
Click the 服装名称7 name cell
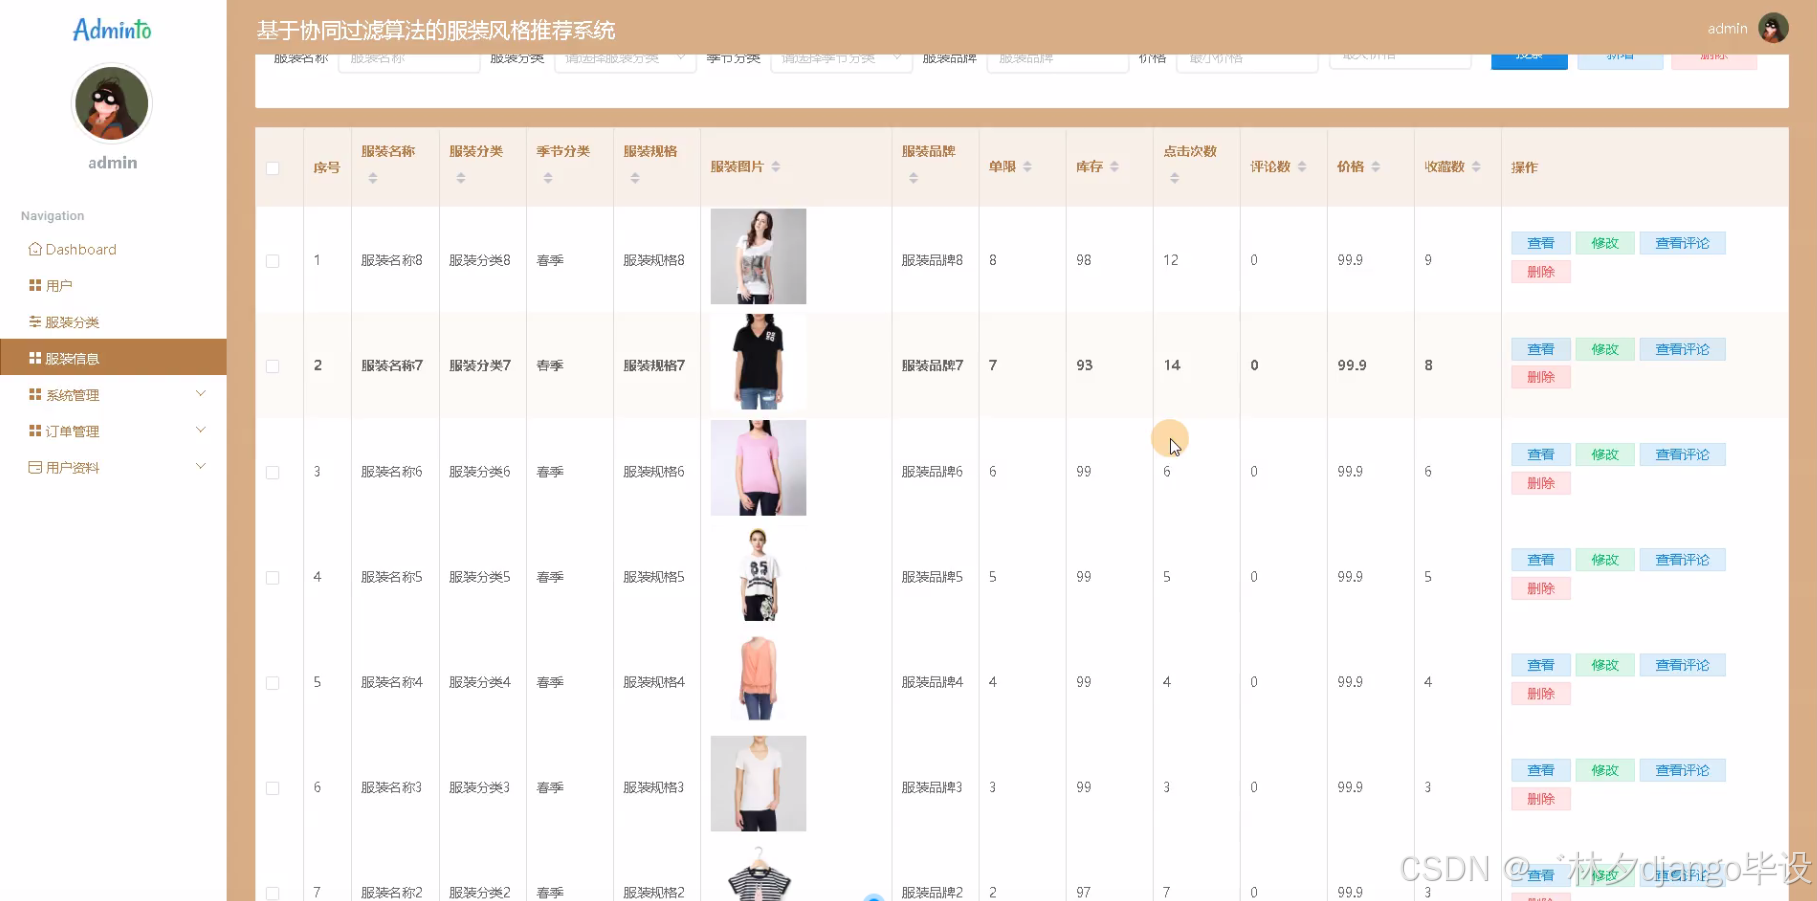[392, 366]
